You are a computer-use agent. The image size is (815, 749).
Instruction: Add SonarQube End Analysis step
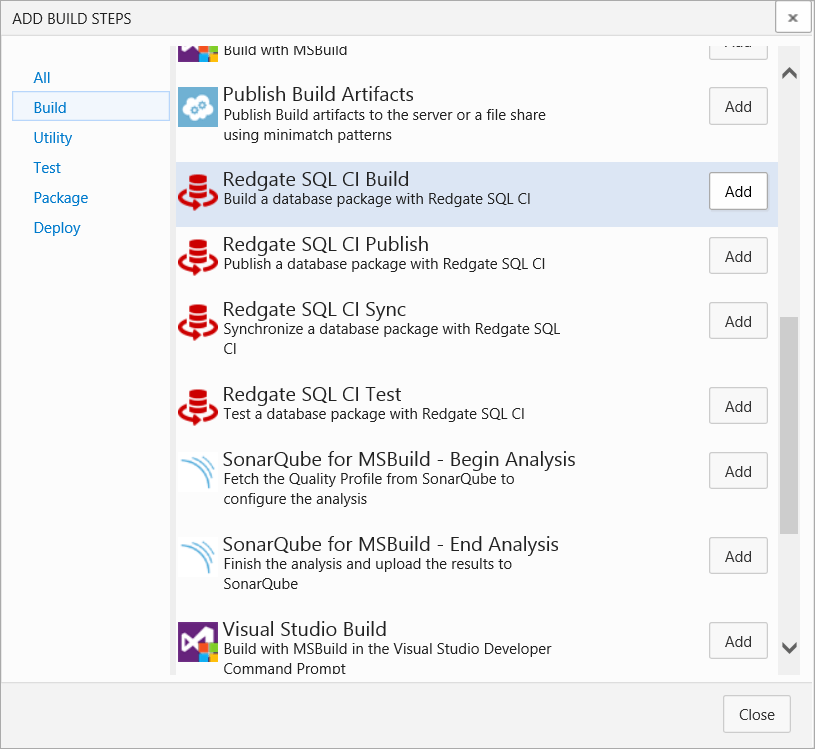click(x=738, y=557)
